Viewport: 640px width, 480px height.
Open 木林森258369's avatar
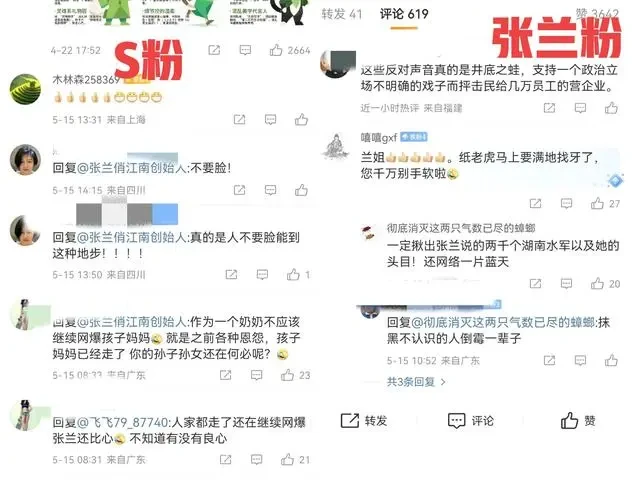tap(25, 89)
